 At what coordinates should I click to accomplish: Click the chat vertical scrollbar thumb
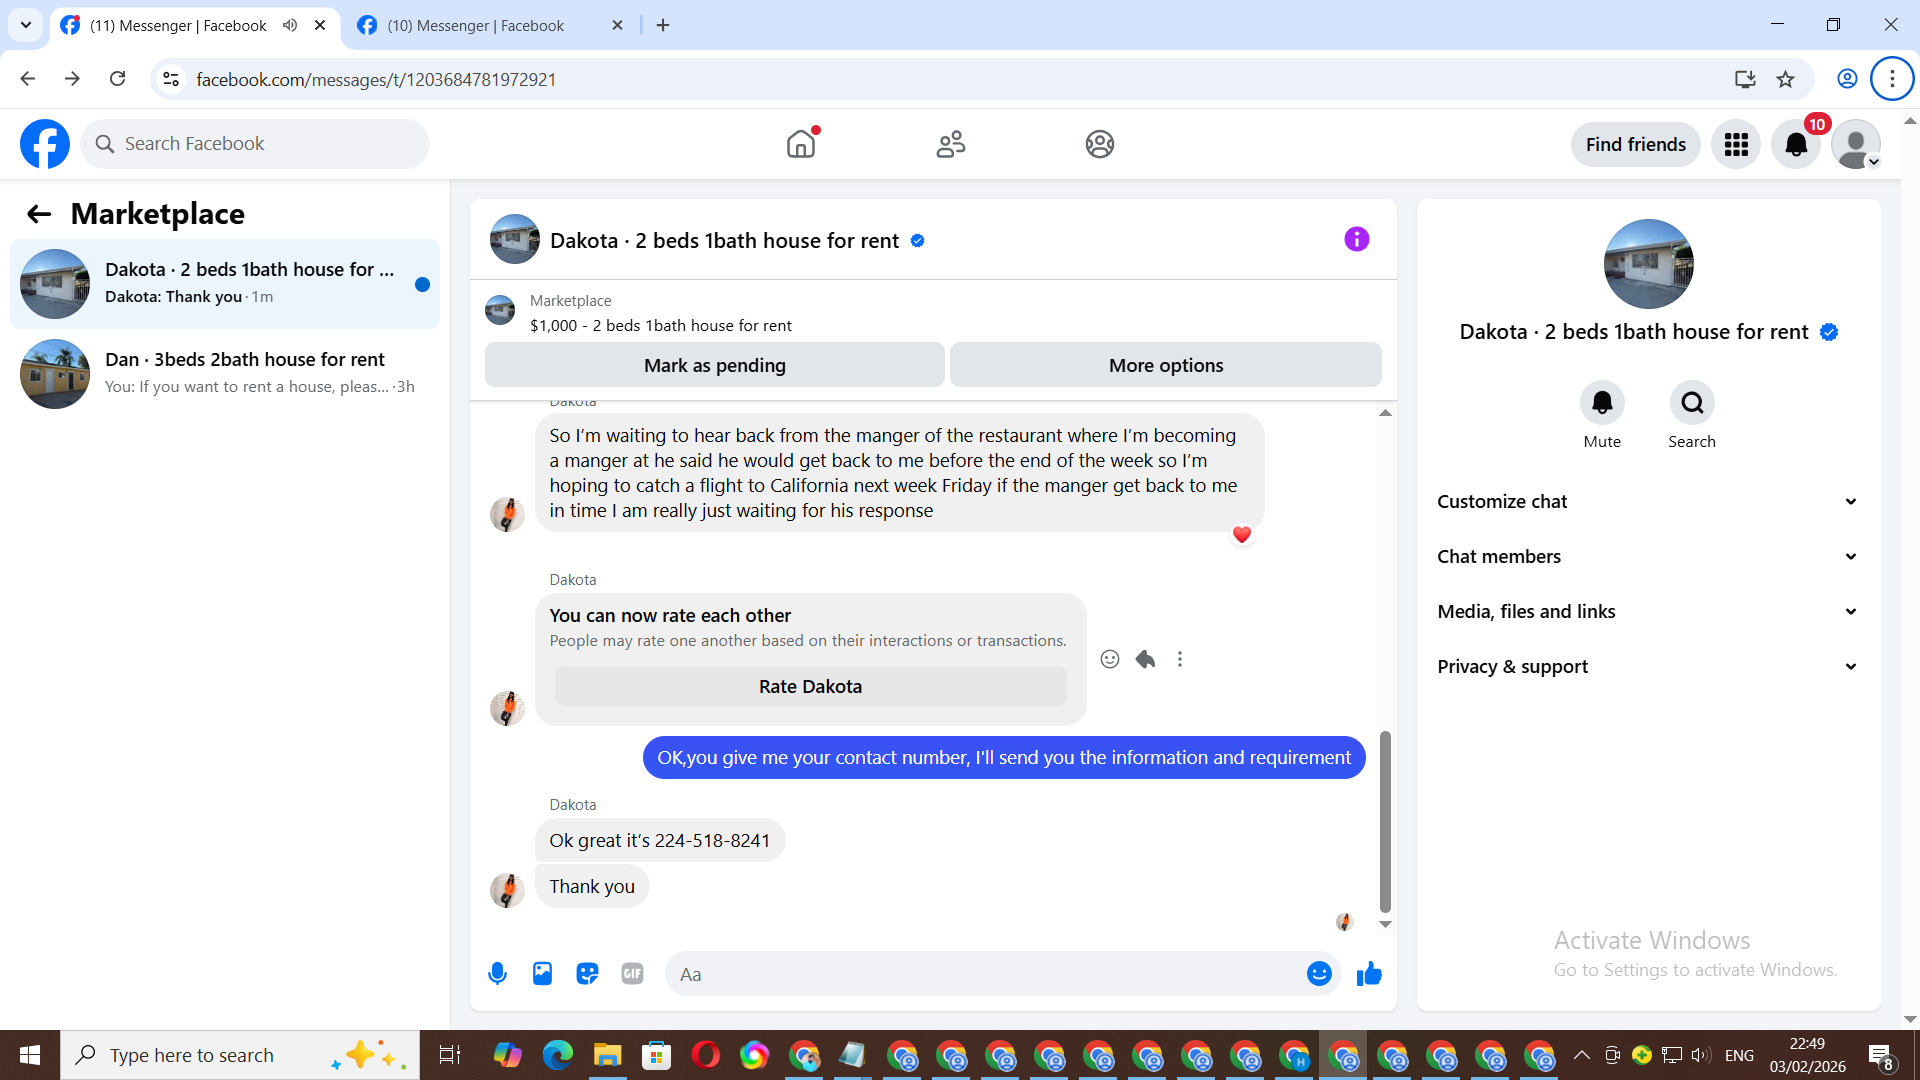click(x=1385, y=820)
